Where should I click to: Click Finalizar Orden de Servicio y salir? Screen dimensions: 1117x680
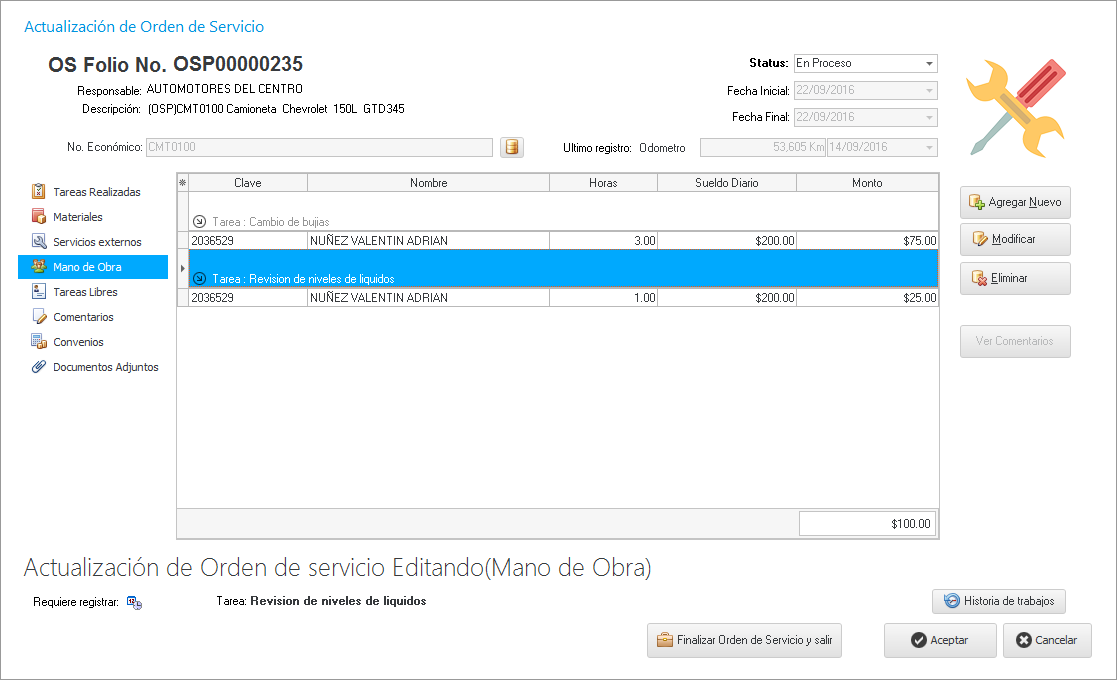tap(744, 640)
